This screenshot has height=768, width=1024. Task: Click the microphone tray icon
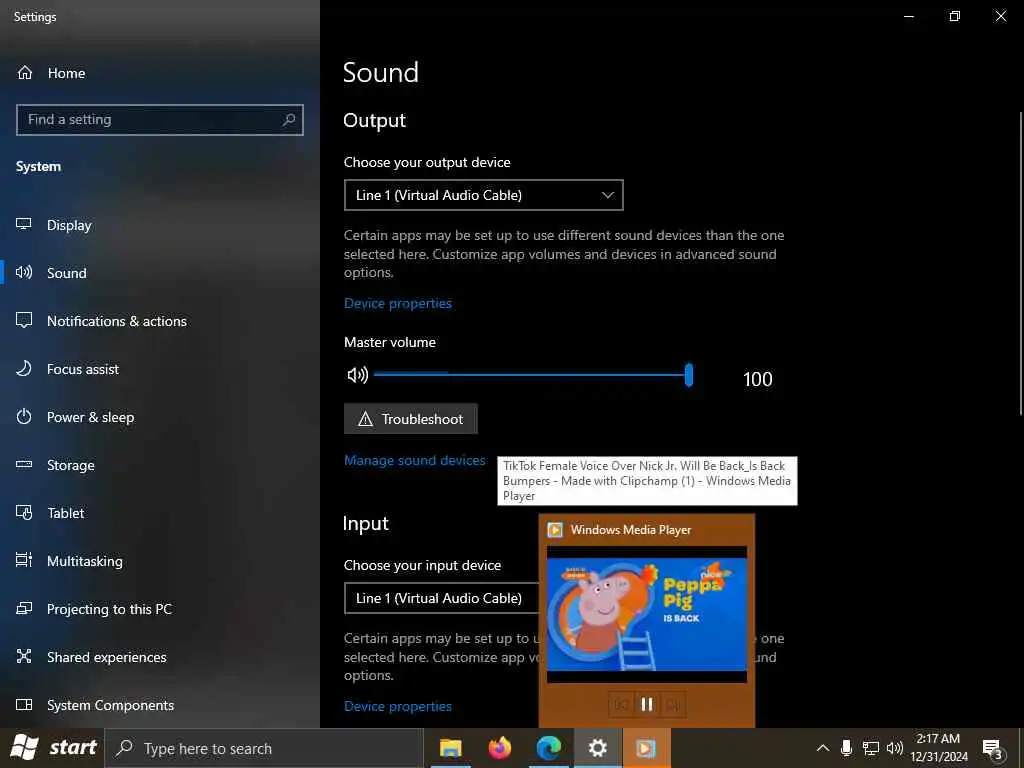coord(846,748)
